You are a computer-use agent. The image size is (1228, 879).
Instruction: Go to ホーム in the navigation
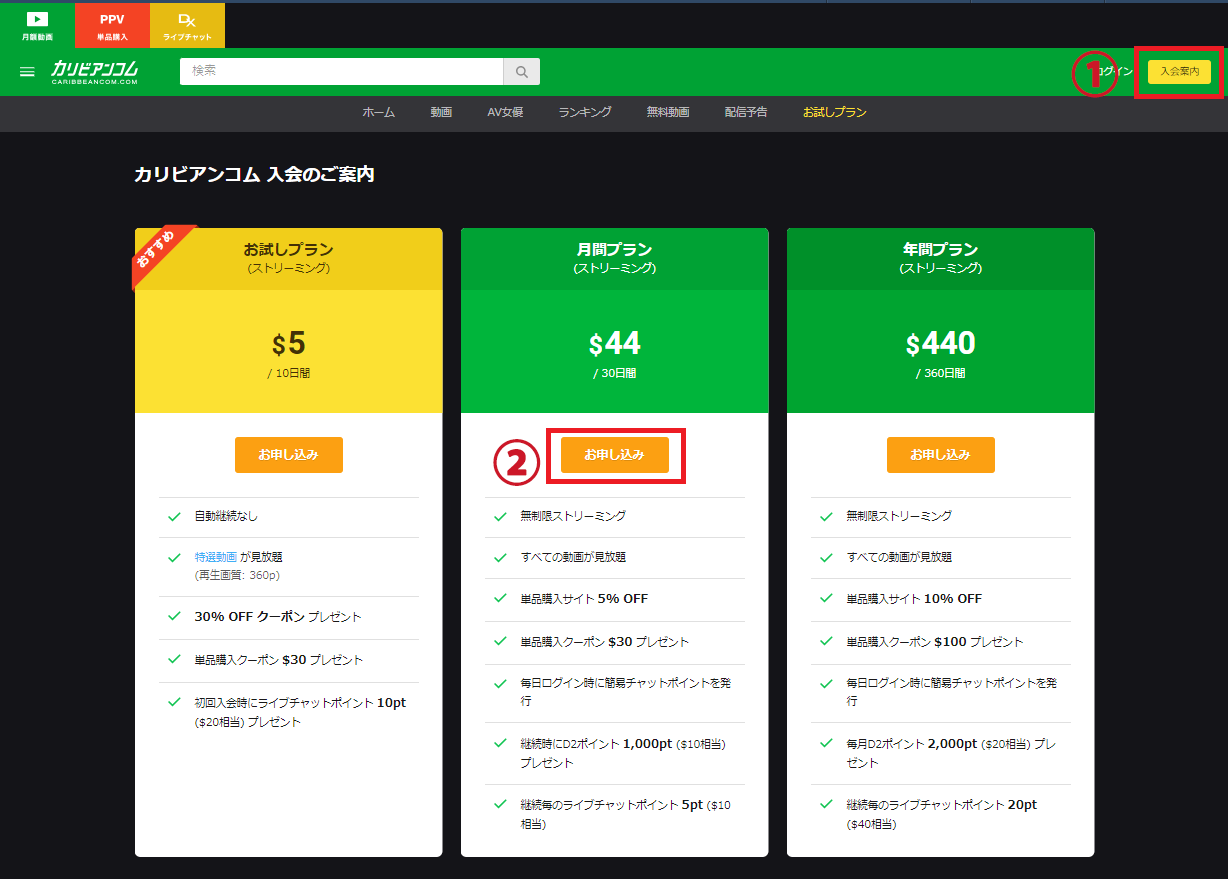coord(378,113)
